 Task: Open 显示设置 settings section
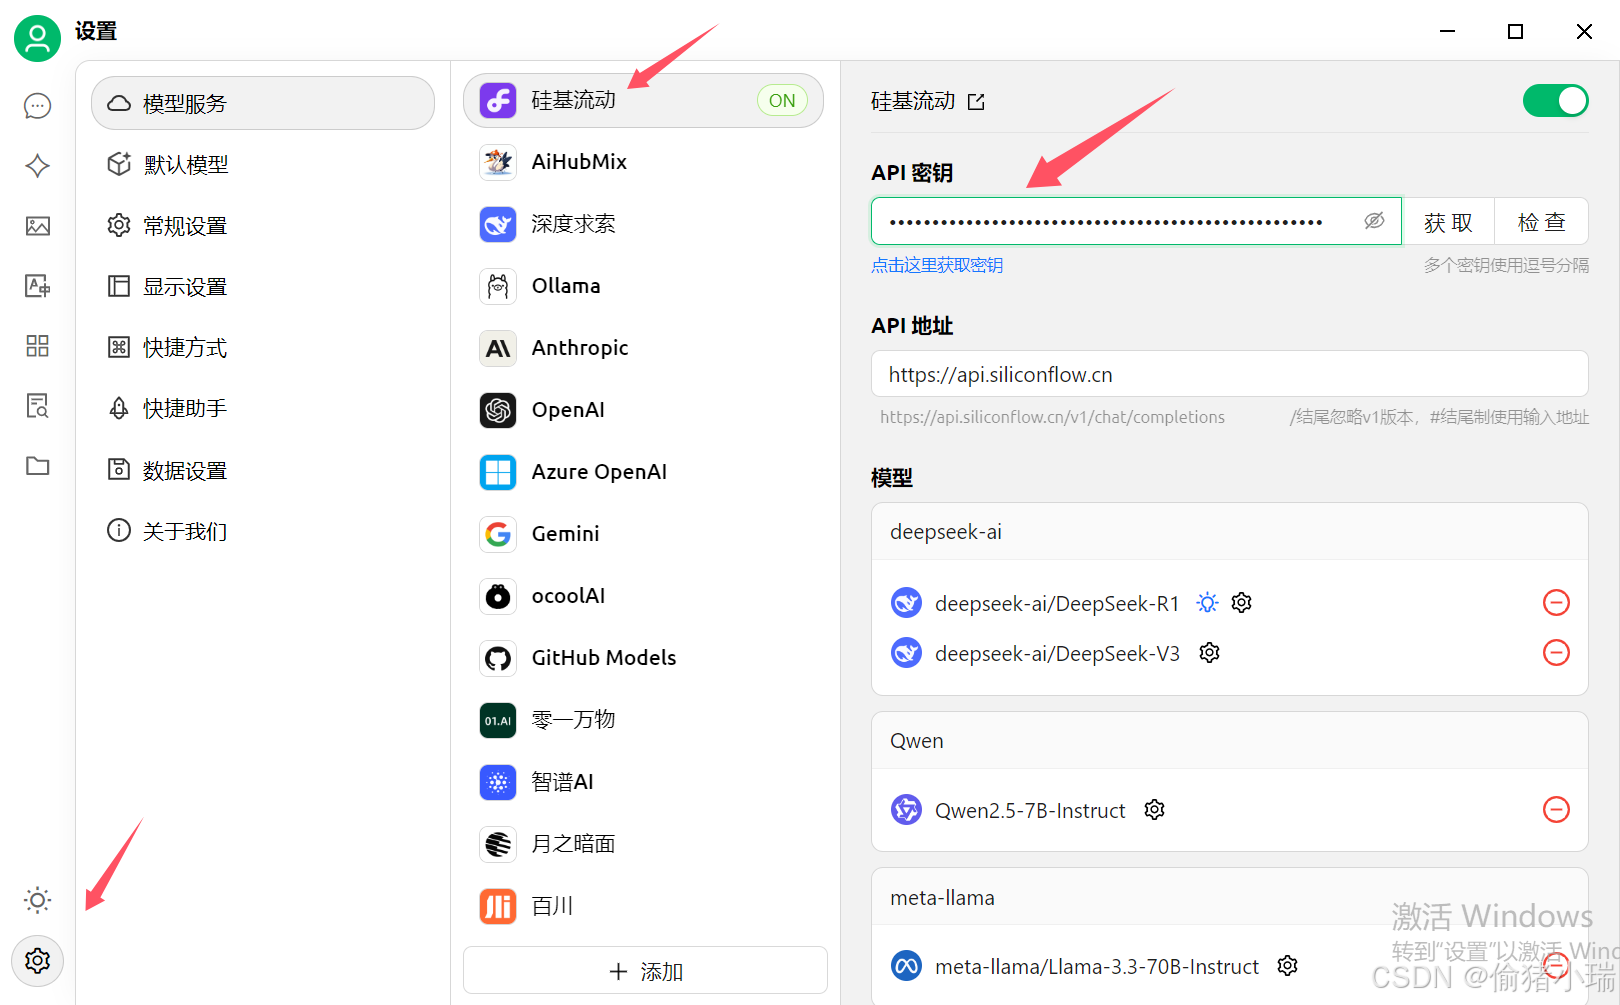[263, 286]
